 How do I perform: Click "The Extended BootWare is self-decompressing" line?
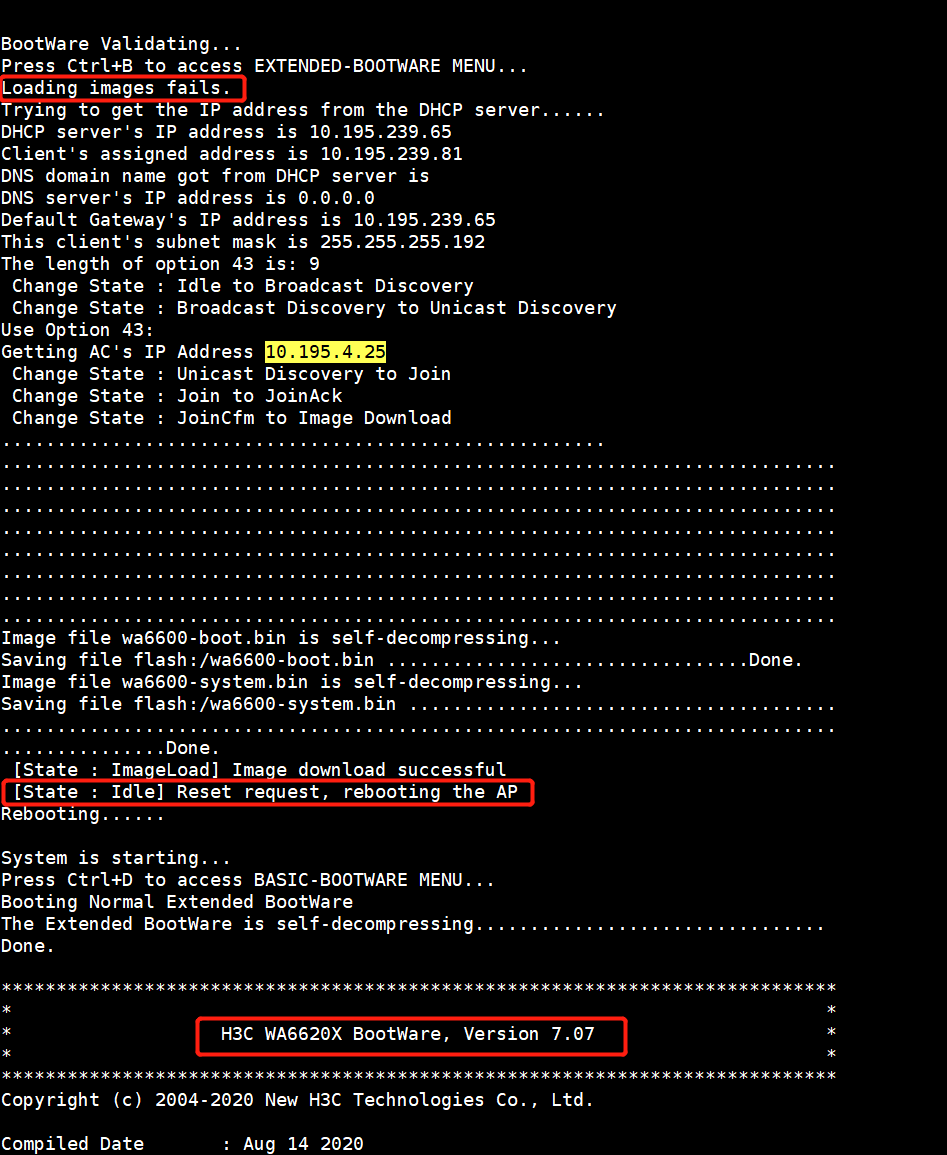pos(412,925)
